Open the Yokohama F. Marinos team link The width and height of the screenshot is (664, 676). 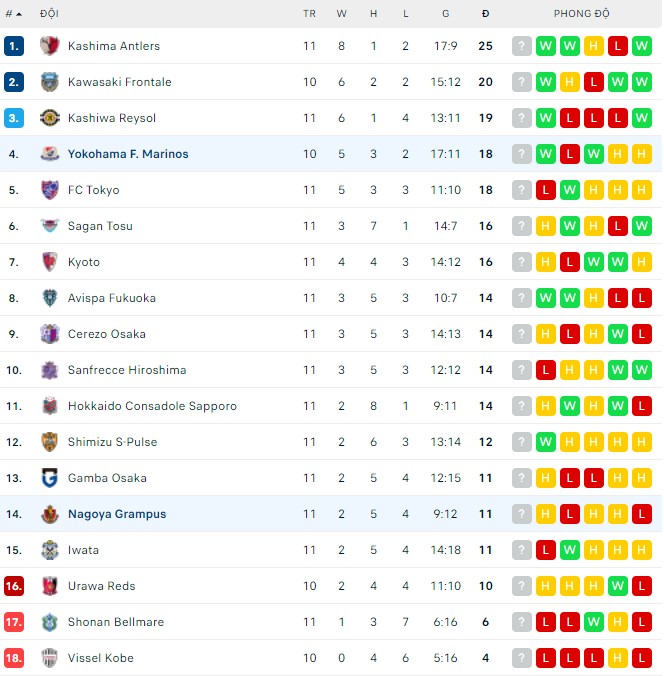[128, 154]
